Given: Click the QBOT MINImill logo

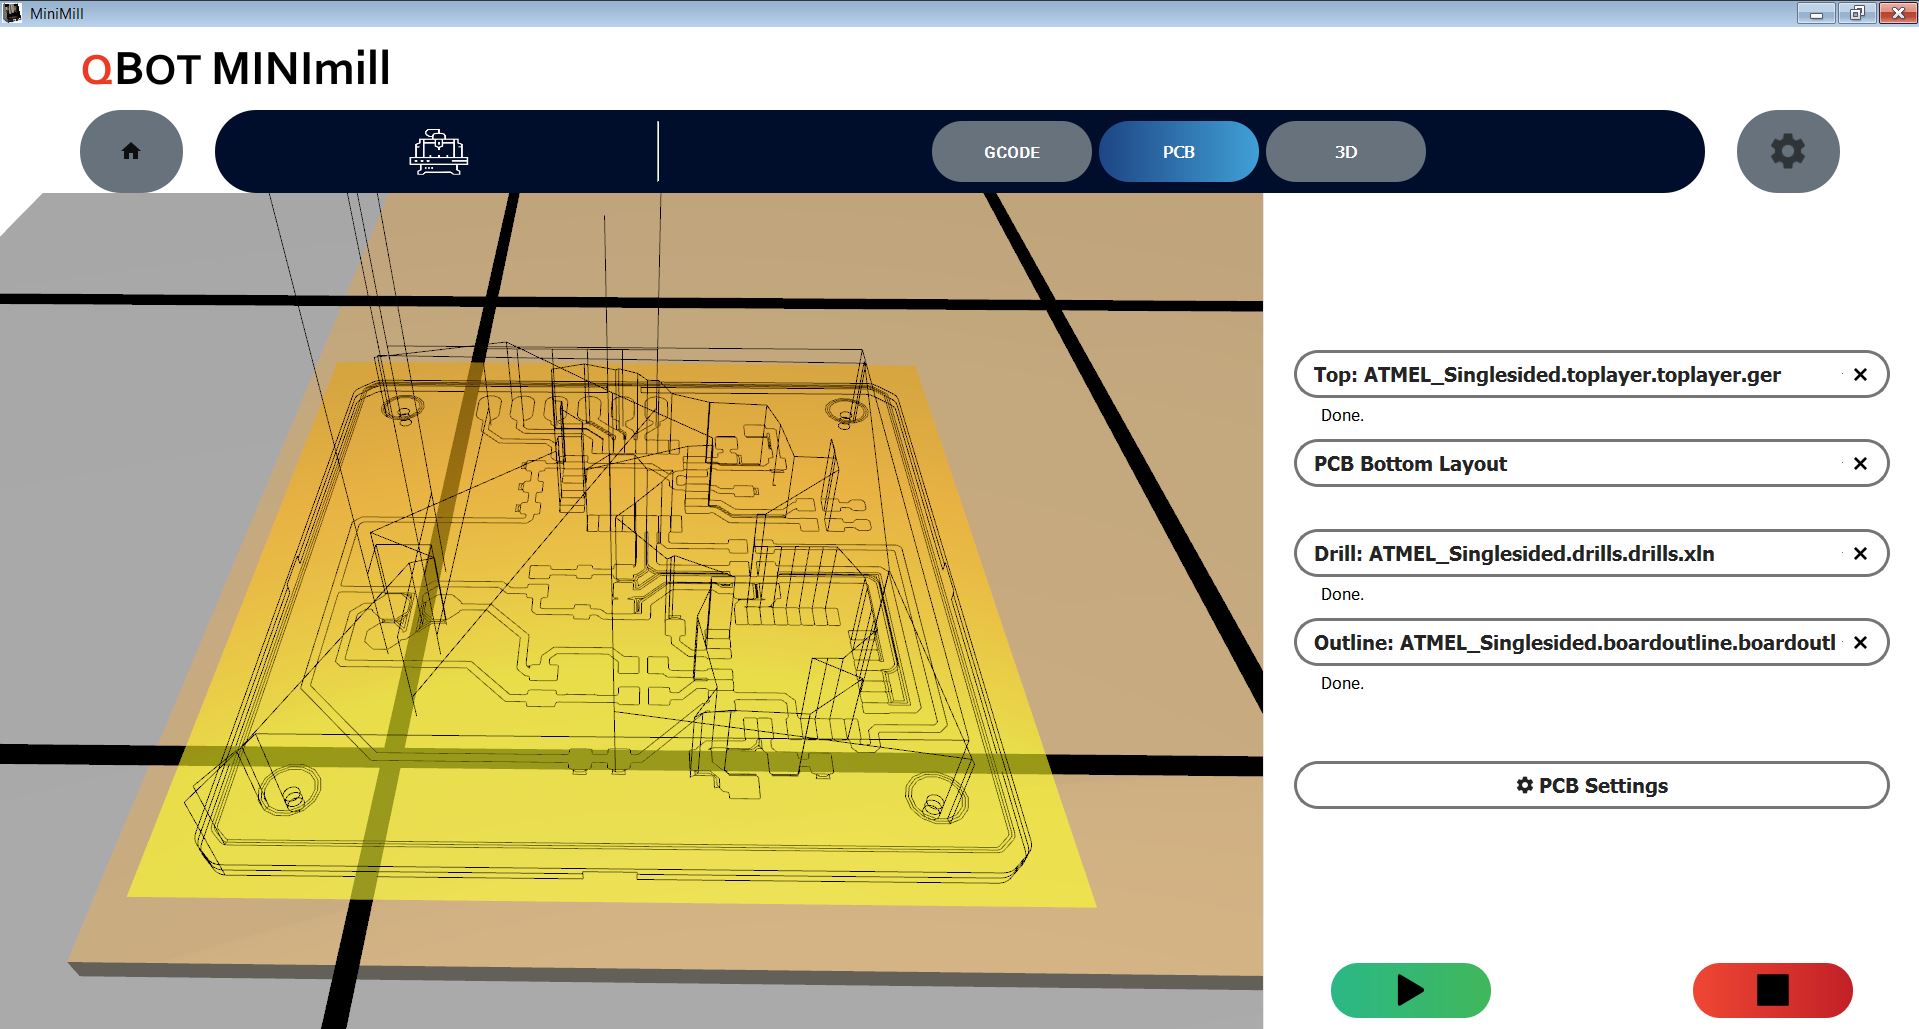Looking at the screenshot, I should click(x=236, y=69).
